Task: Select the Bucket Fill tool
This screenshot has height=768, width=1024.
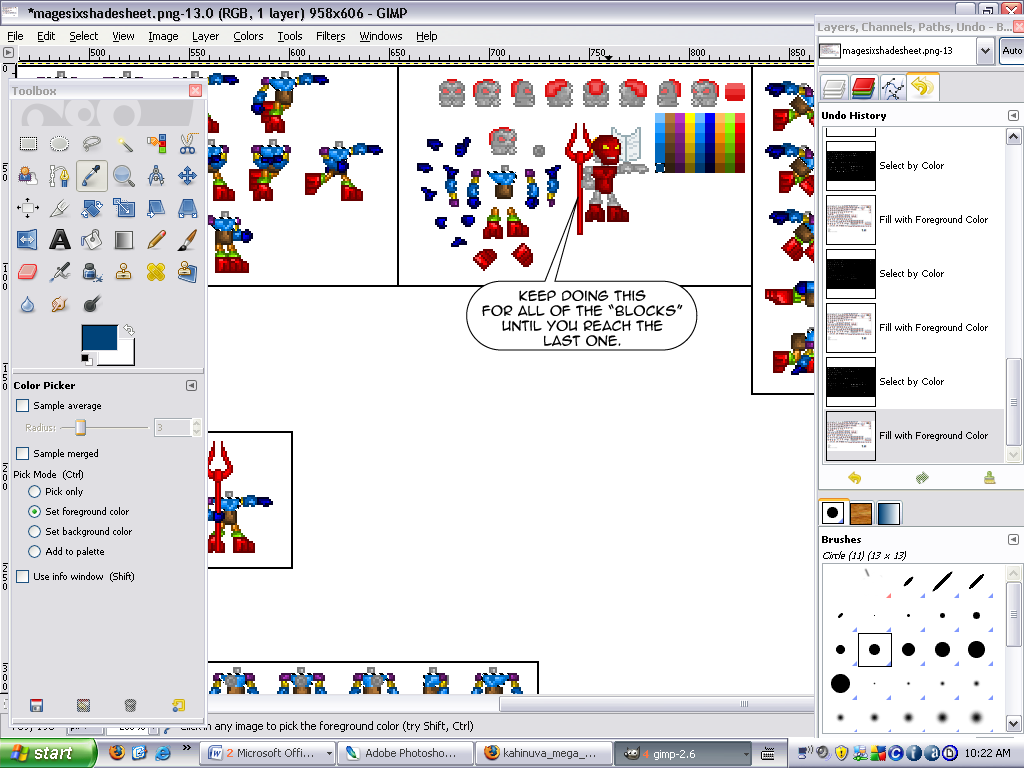Action: click(91, 240)
